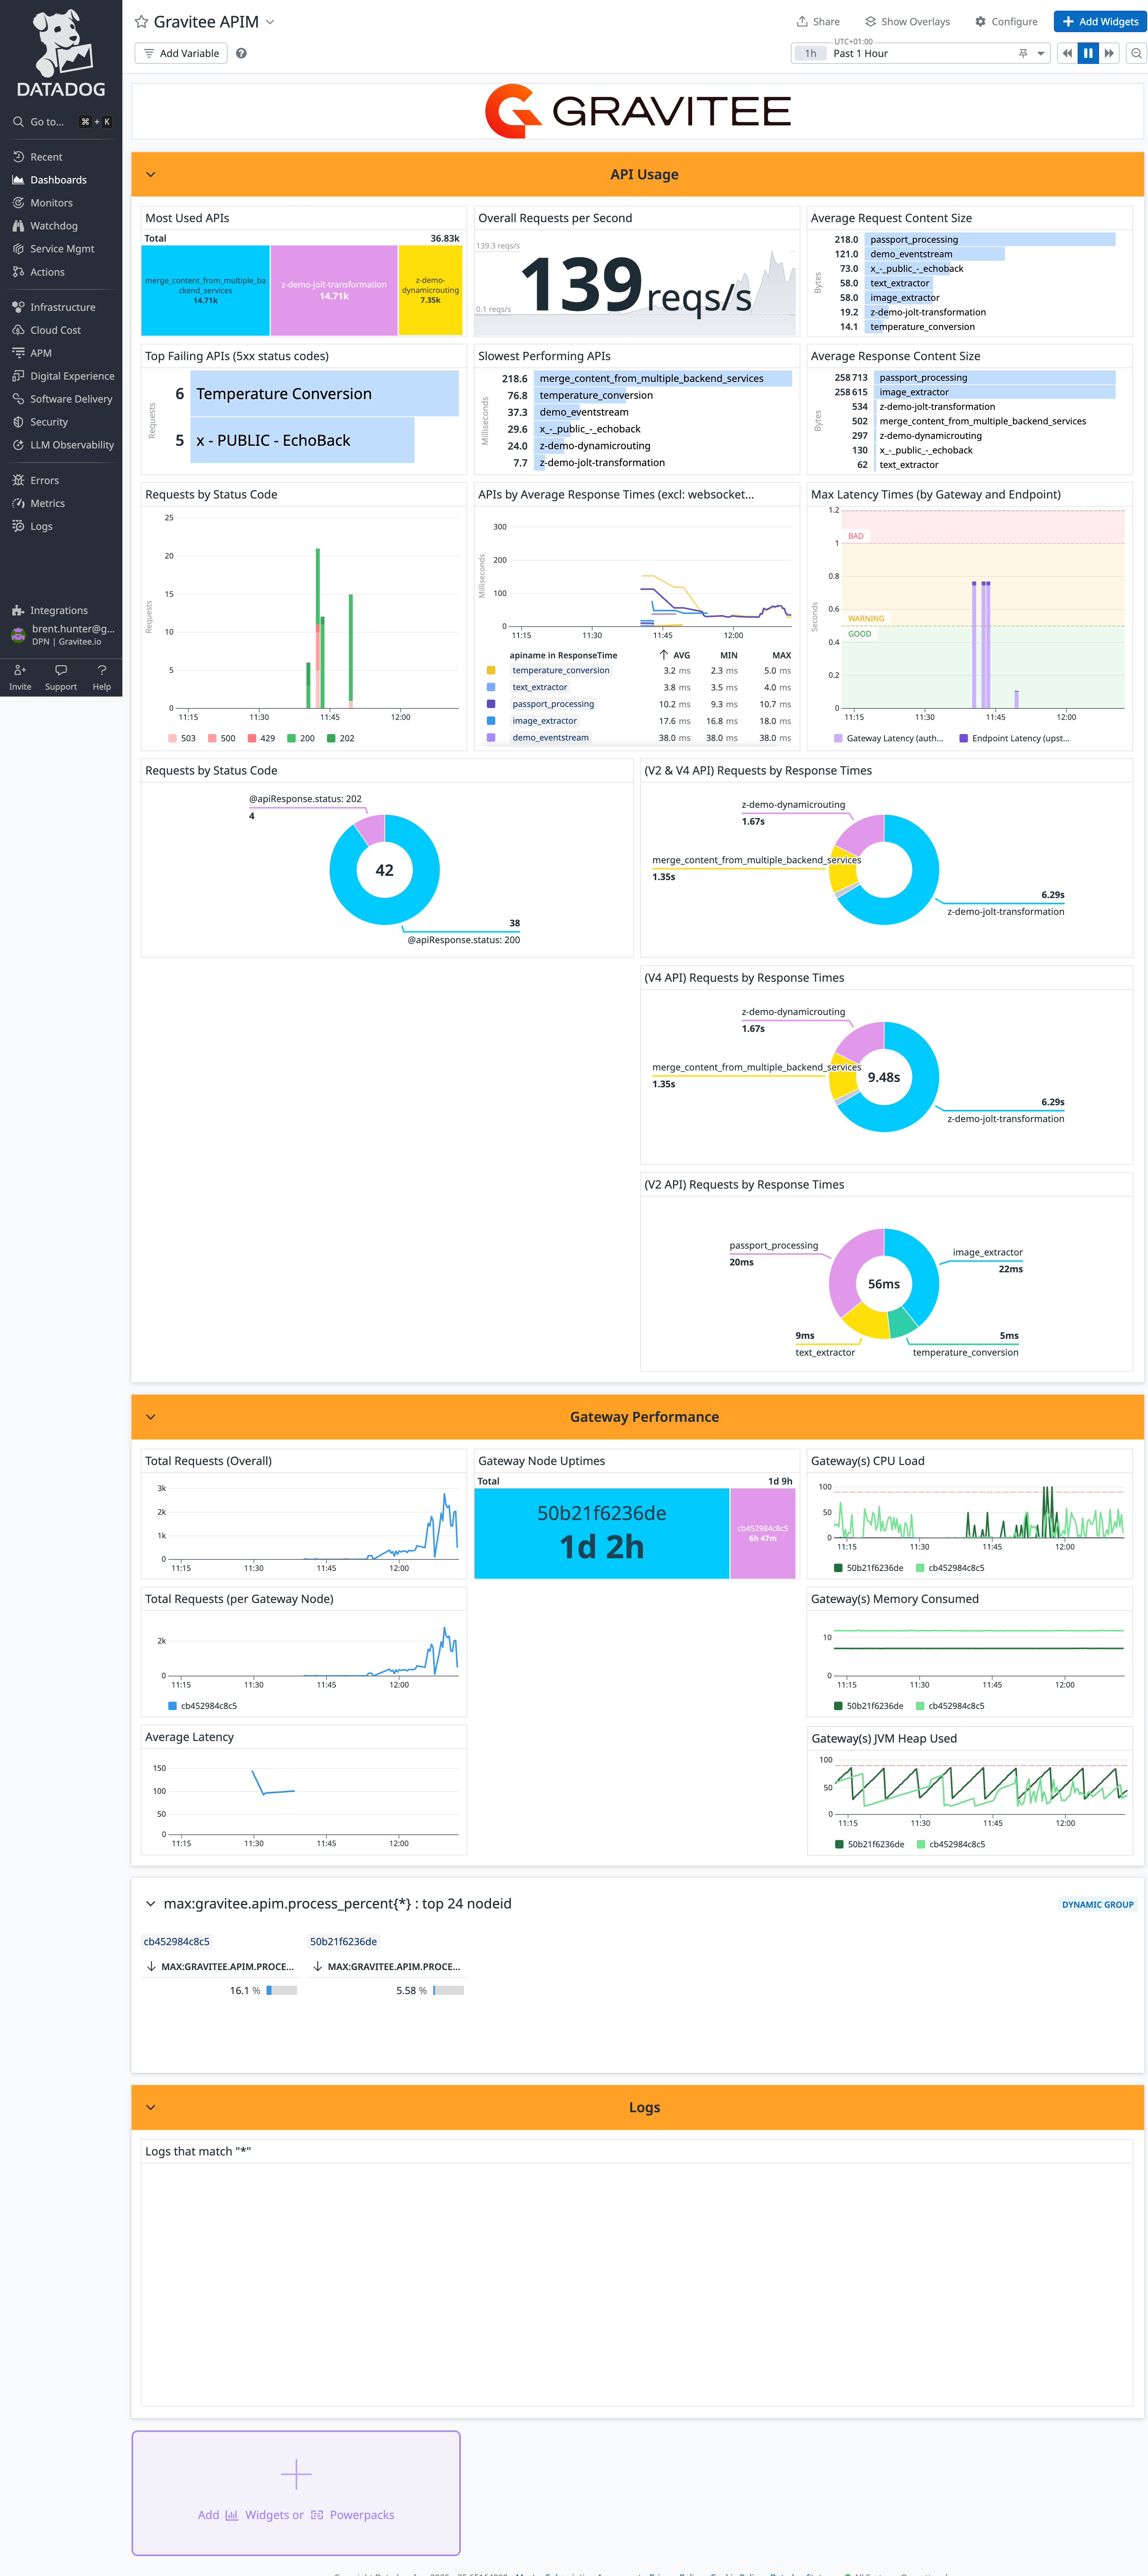Open the Dashboards menu in the sidebar
1148x2576 pixels.
pyautogui.click(x=58, y=180)
